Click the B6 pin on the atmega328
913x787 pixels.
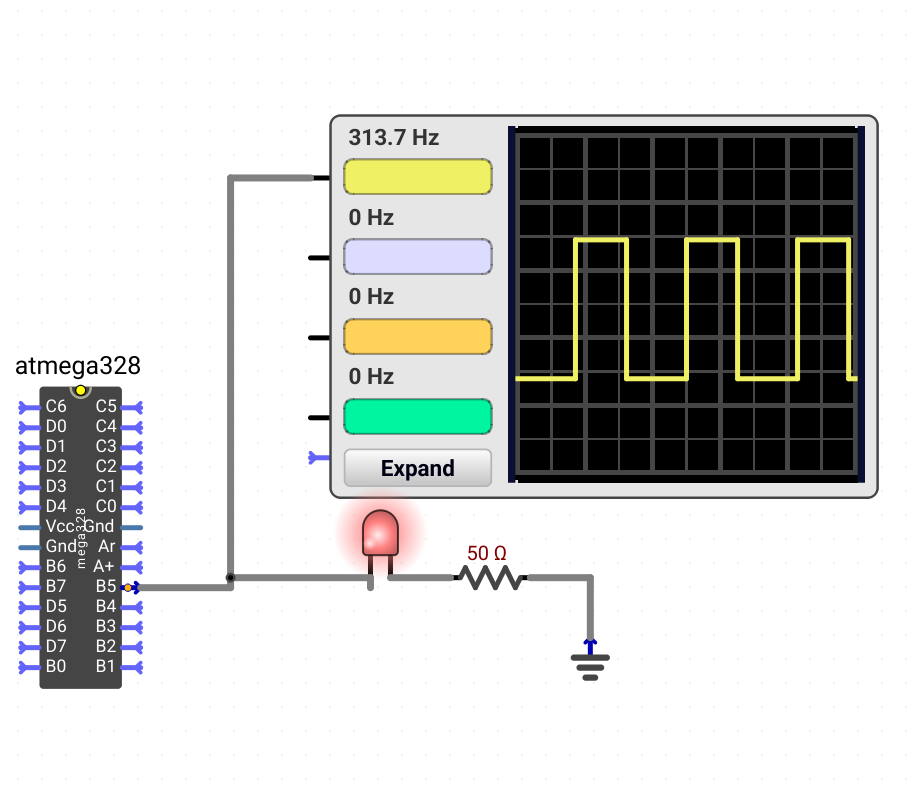29,568
